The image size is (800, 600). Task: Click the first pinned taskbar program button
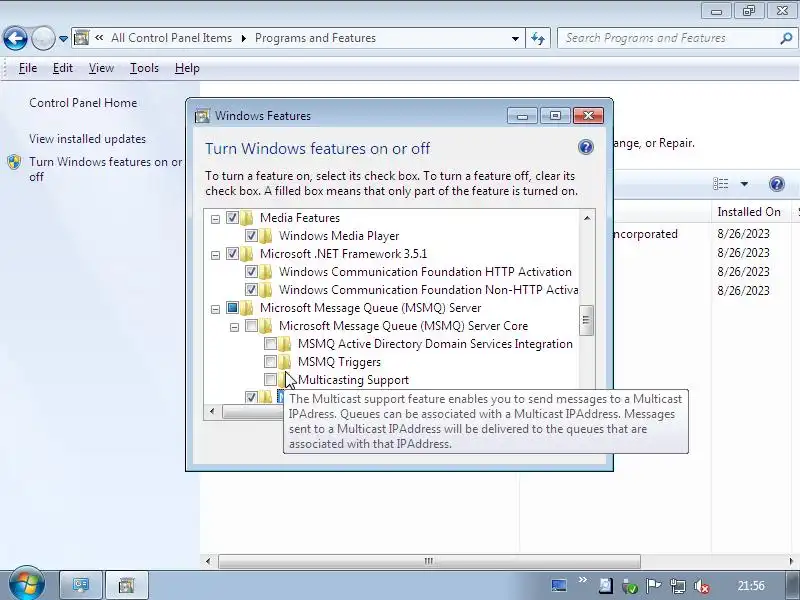pyautogui.click(x=81, y=585)
